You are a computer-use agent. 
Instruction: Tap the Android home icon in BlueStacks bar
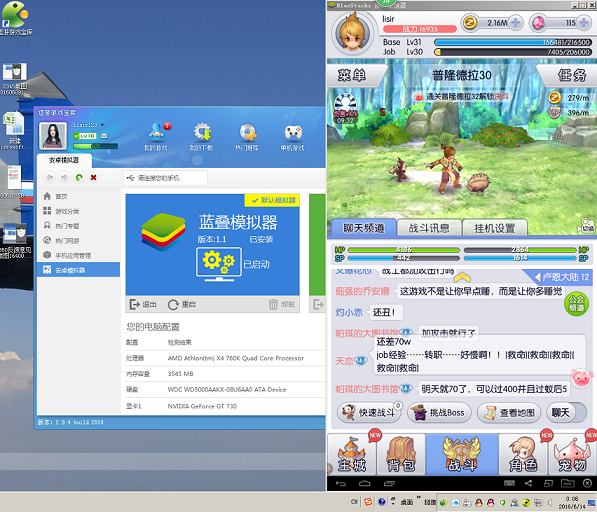click(364, 483)
